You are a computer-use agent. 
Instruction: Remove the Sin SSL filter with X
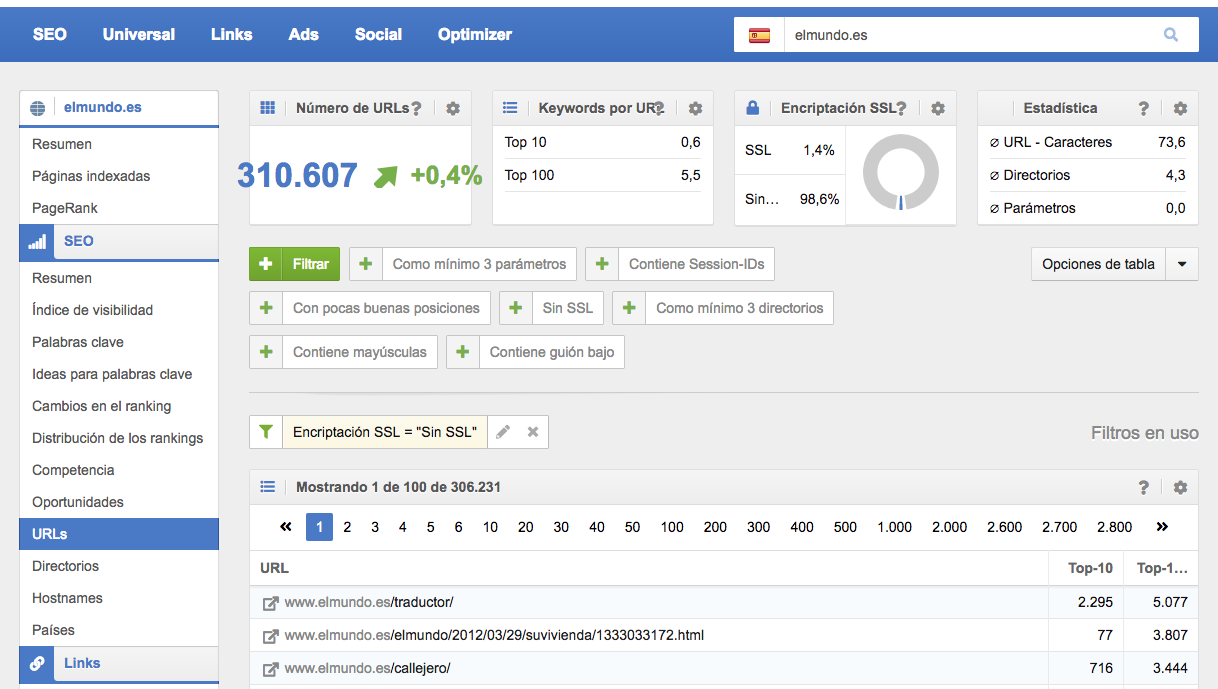[x=533, y=432]
